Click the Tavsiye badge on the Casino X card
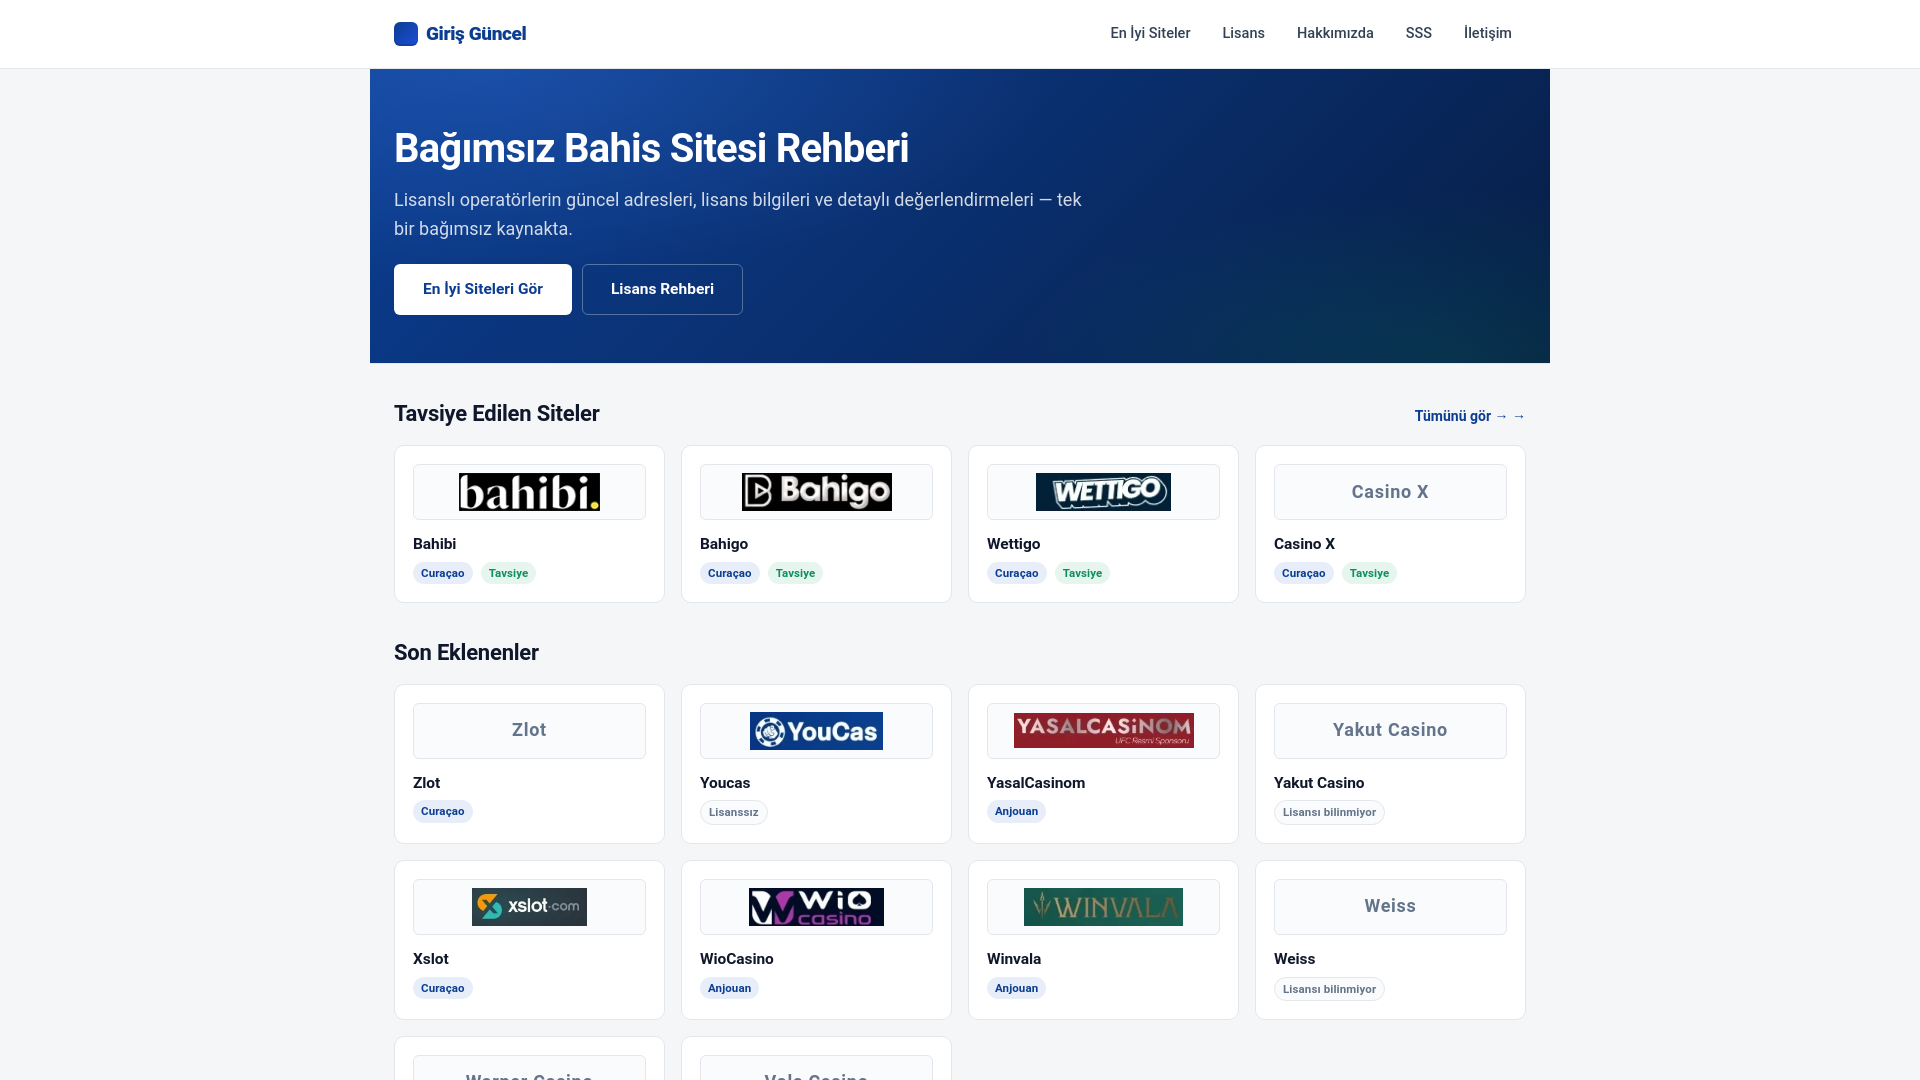 [1369, 573]
